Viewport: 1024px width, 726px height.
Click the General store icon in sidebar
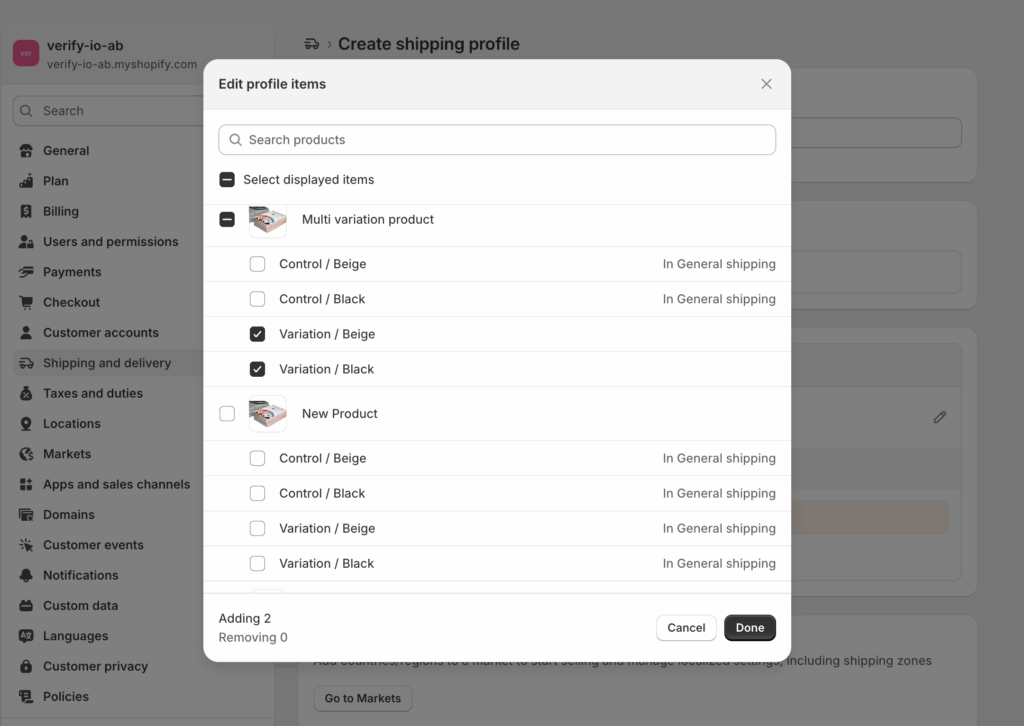26,151
